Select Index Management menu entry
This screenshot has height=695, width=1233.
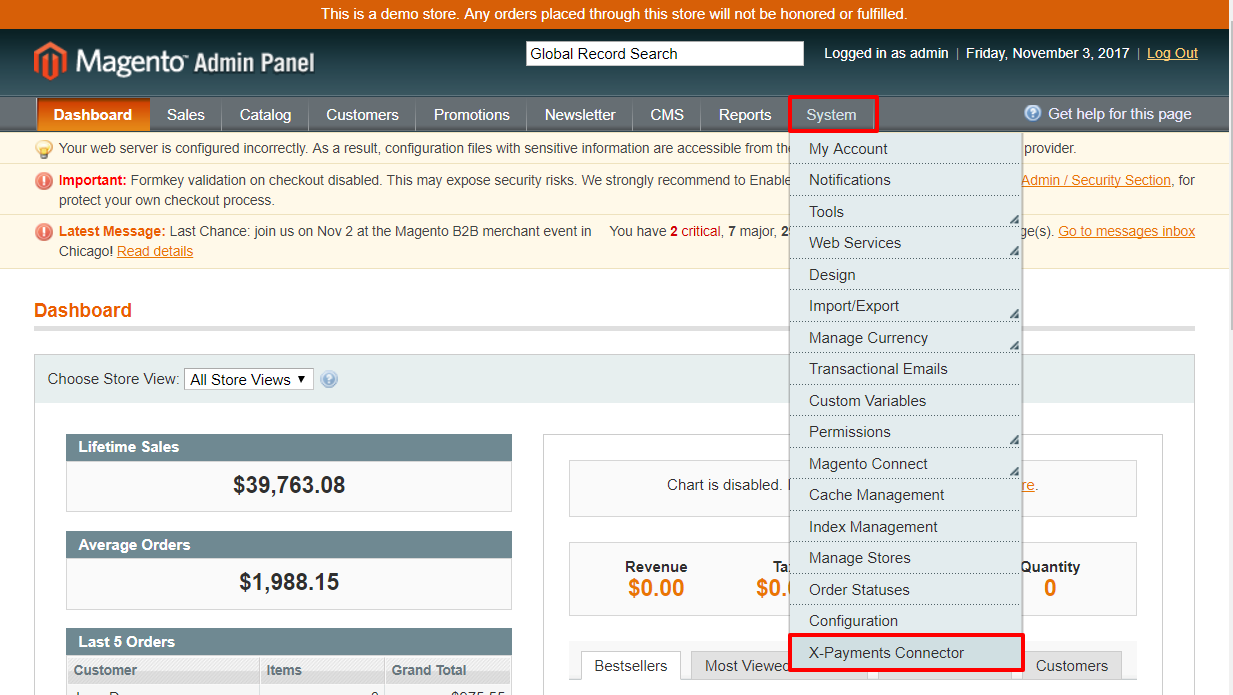905,527
